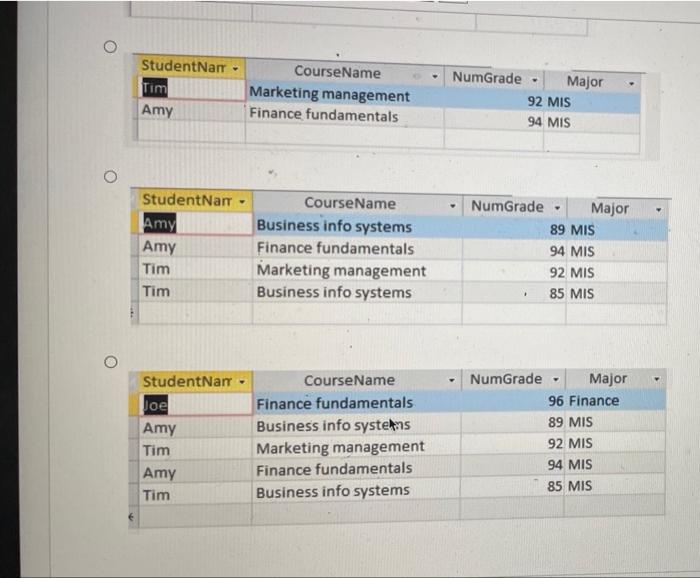Click Business info systems with grade 89 in four-row table
700x578 pixels.
[x=357, y=226]
